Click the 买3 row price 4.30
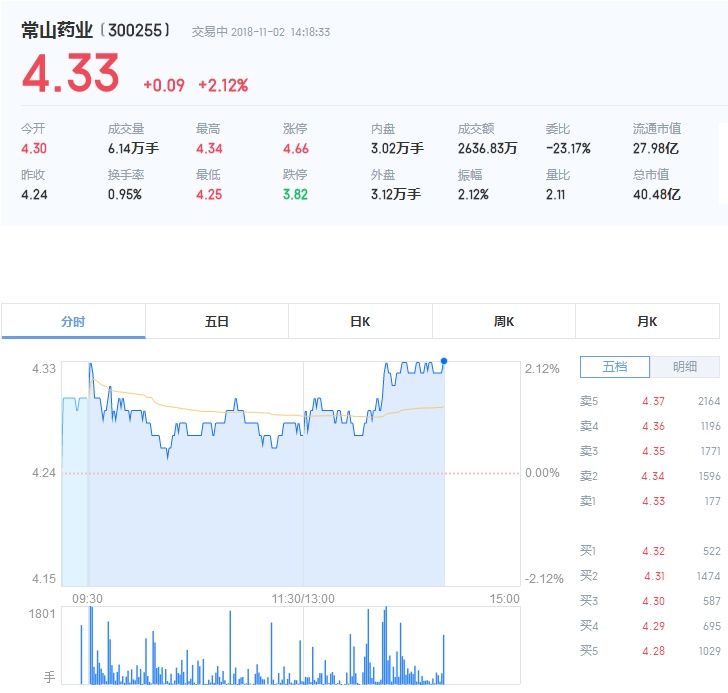The height and width of the screenshot is (693, 728). coord(653,602)
